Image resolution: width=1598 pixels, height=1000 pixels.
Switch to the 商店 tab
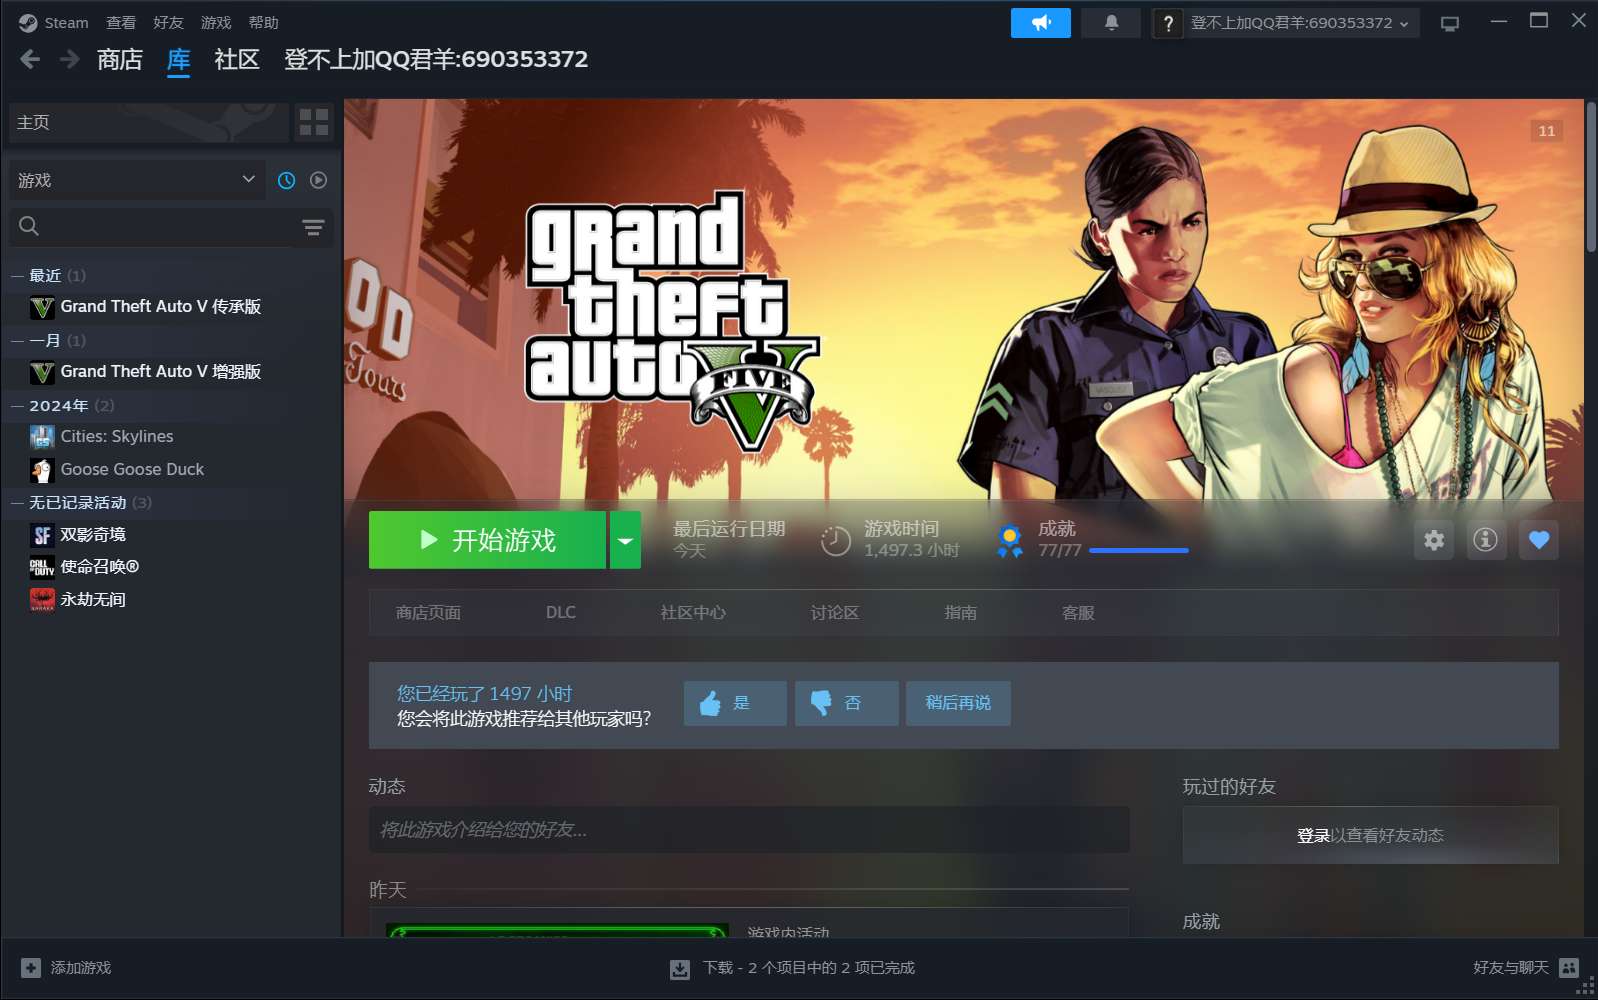tap(120, 59)
